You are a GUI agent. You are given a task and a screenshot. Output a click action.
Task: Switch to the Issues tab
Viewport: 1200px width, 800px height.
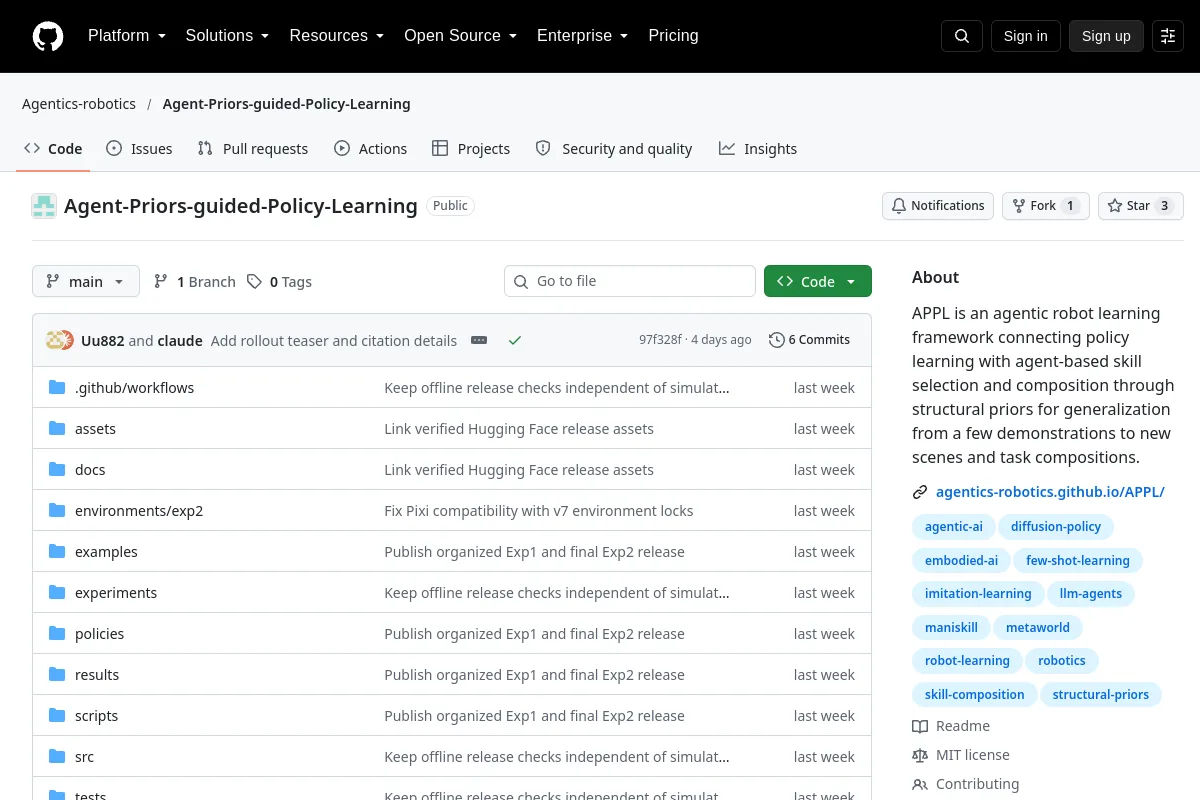tap(139, 149)
